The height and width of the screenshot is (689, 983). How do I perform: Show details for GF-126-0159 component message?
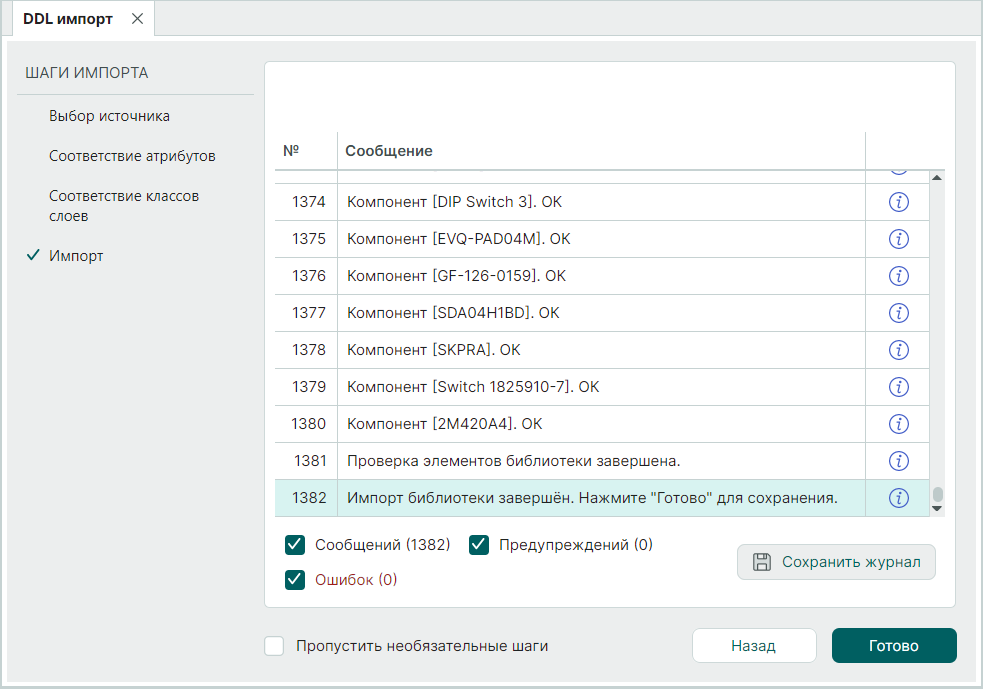pos(898,276)
